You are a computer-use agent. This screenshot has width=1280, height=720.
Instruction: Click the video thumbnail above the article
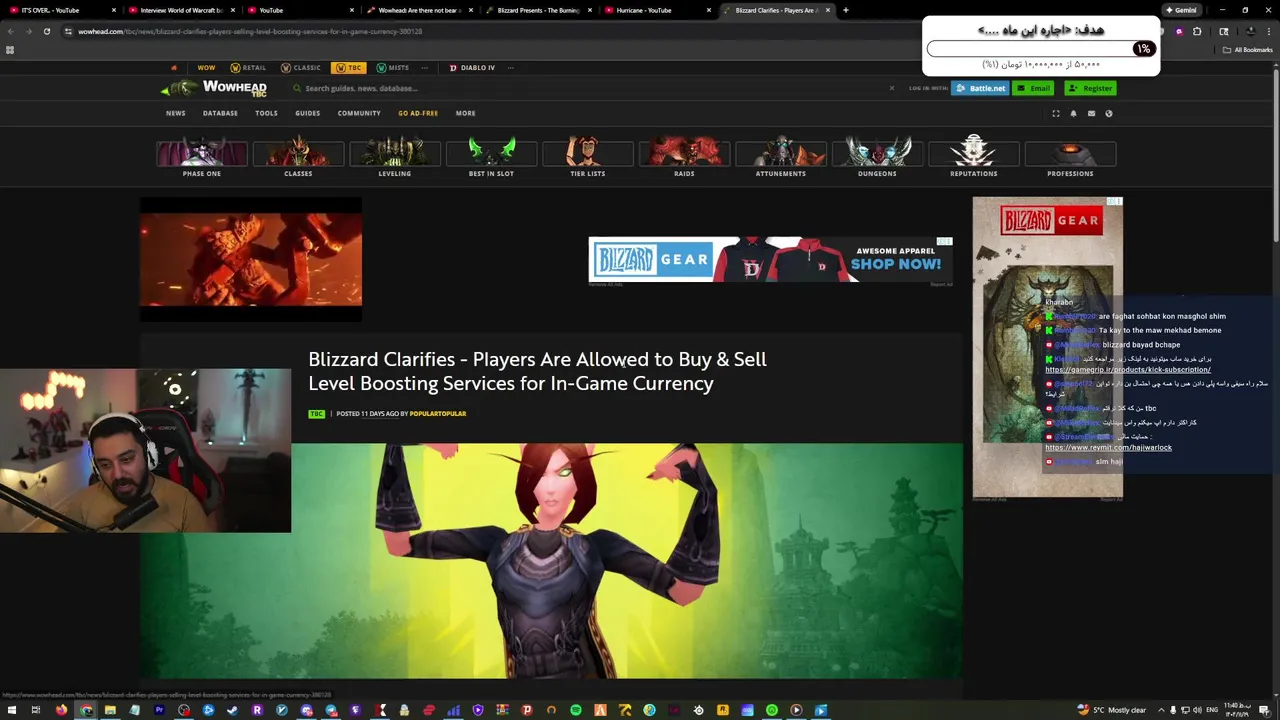(x=251, y=259)
